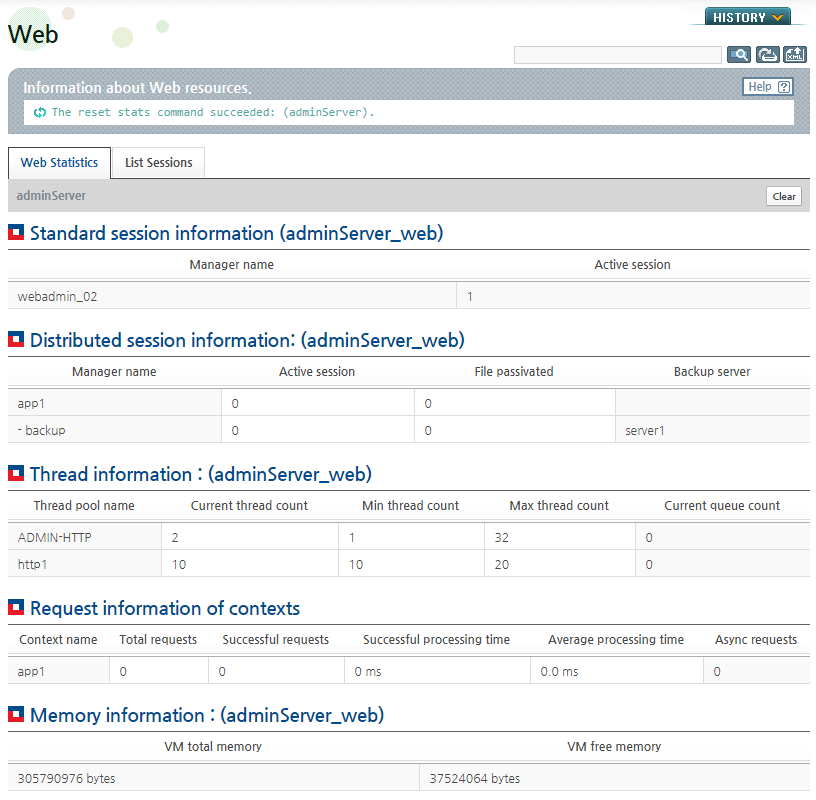Click the Clear button for adminServer
816x800 pixels.
pyautogui.click(x=784, y=196)
